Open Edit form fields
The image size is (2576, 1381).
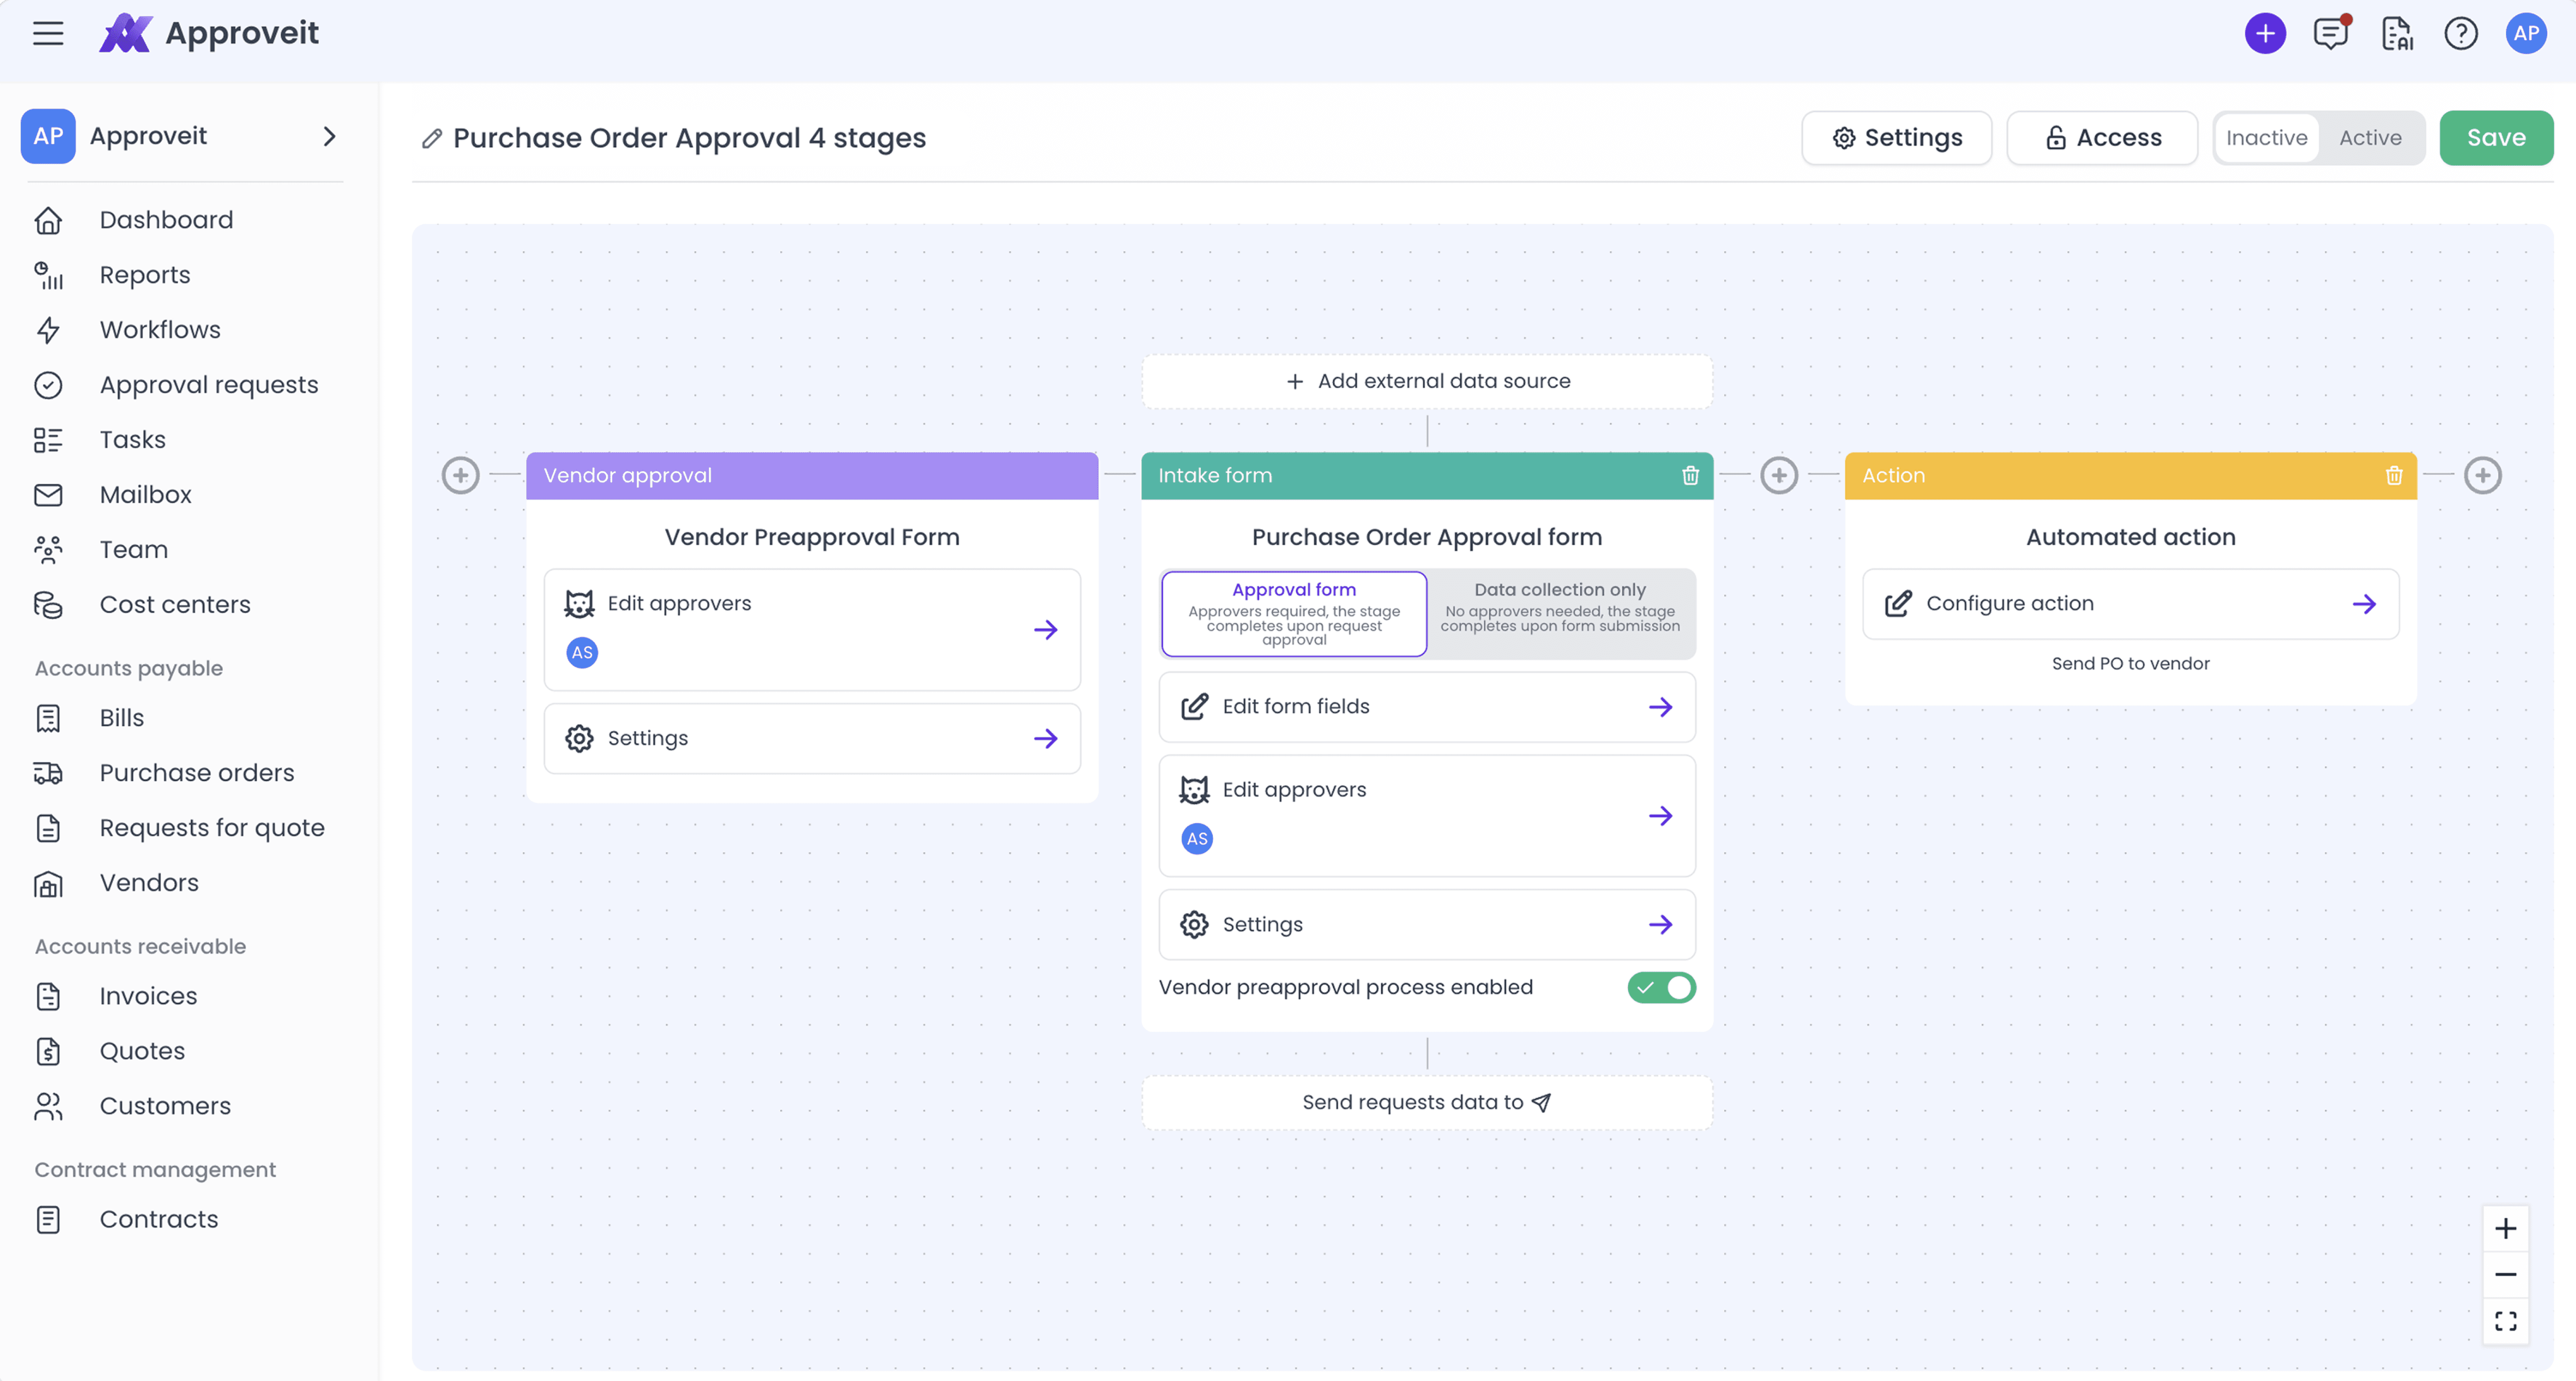coord(1427,707)
